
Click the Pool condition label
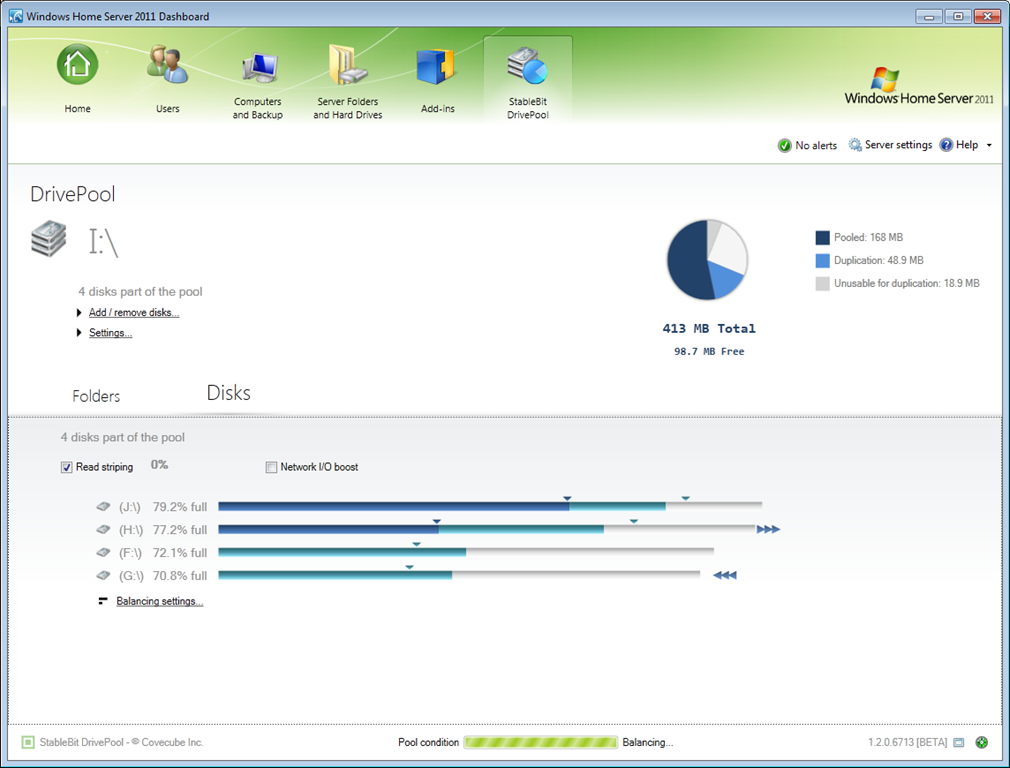(x=428, y=742)
